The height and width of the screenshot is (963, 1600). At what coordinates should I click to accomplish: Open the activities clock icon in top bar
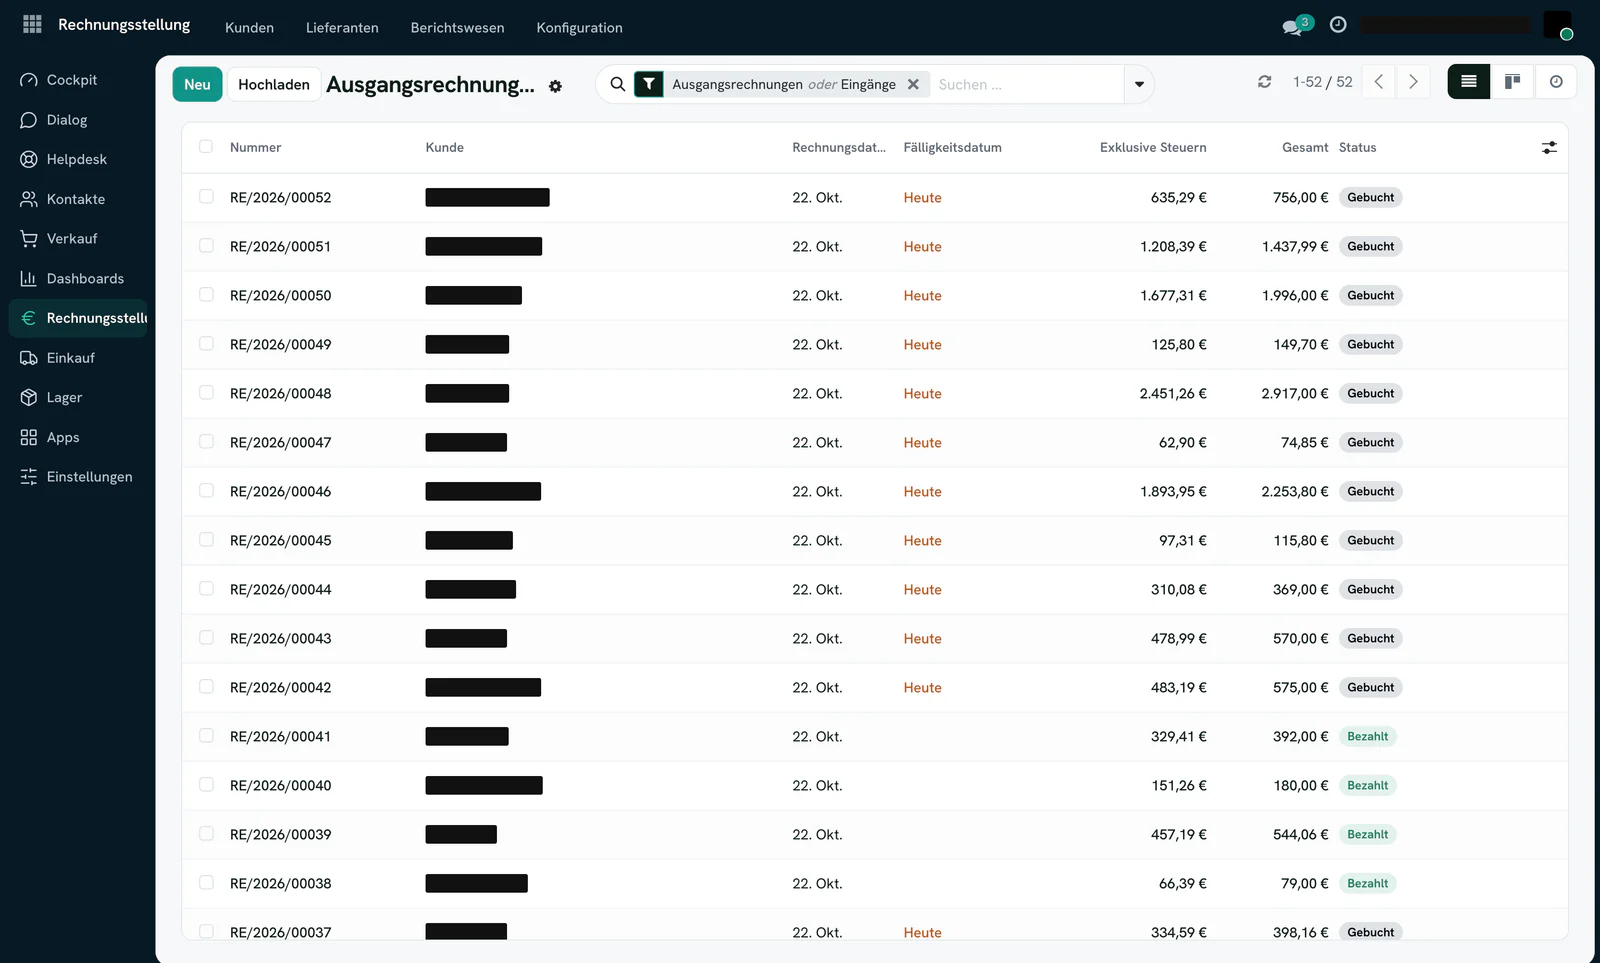pos(1338,25)
